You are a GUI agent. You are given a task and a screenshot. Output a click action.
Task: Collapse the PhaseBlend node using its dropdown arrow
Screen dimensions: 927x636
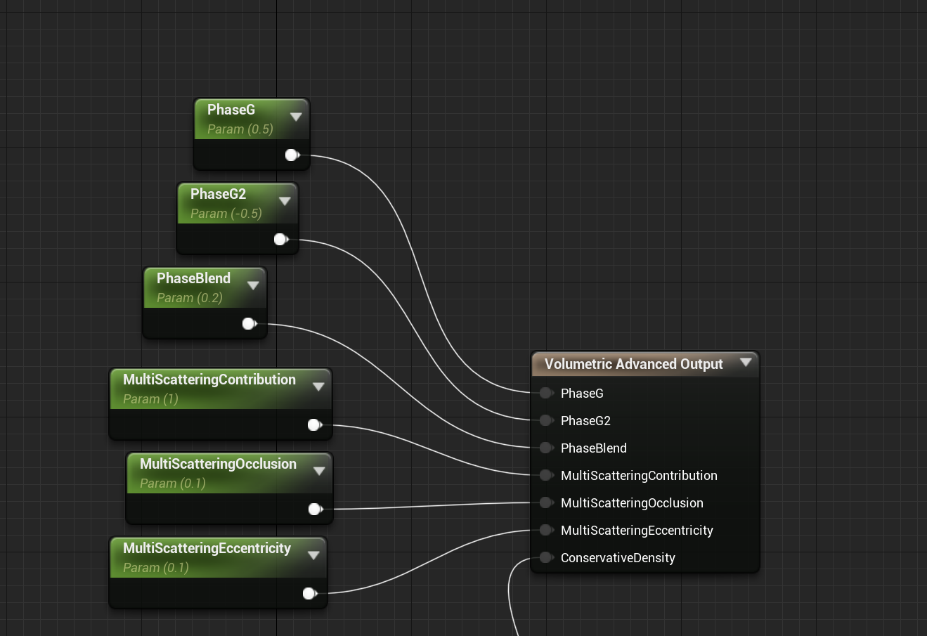253,284
